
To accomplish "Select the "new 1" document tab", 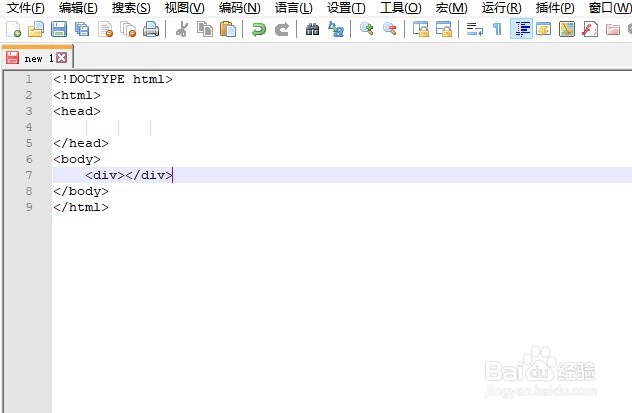I will (x=37, y=58).
